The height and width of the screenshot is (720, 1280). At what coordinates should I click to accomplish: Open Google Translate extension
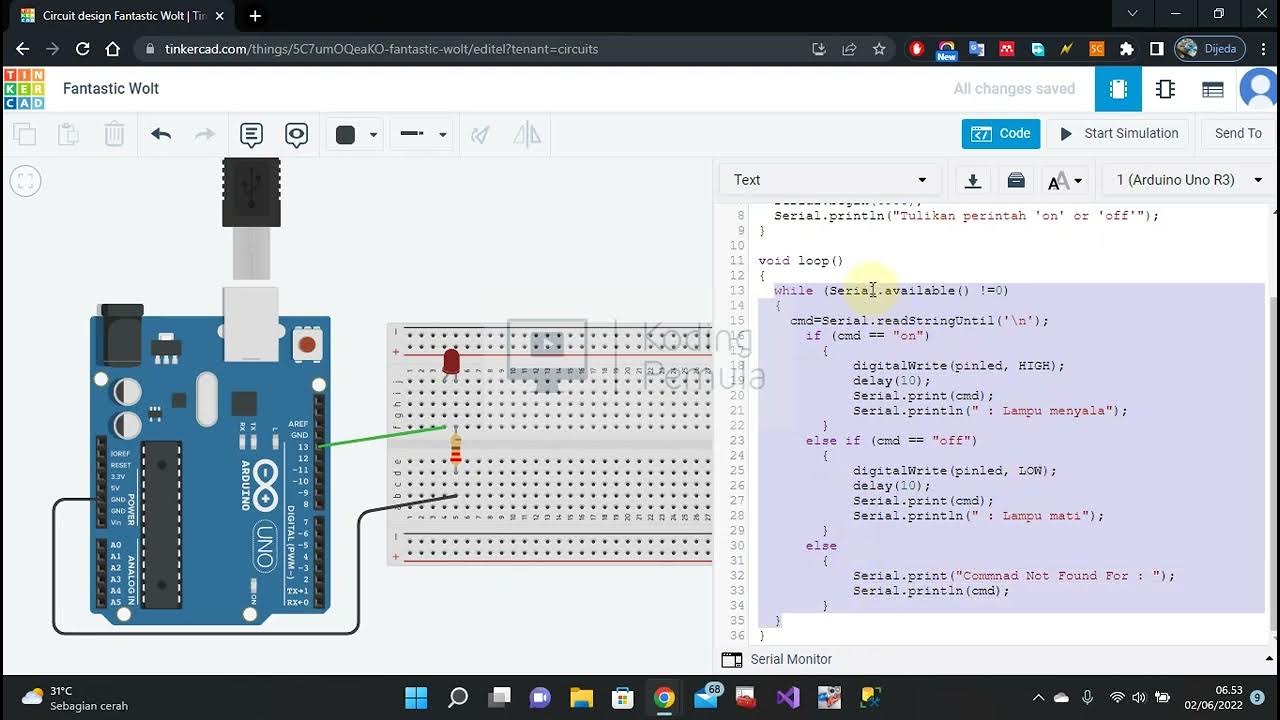(977, 49)
